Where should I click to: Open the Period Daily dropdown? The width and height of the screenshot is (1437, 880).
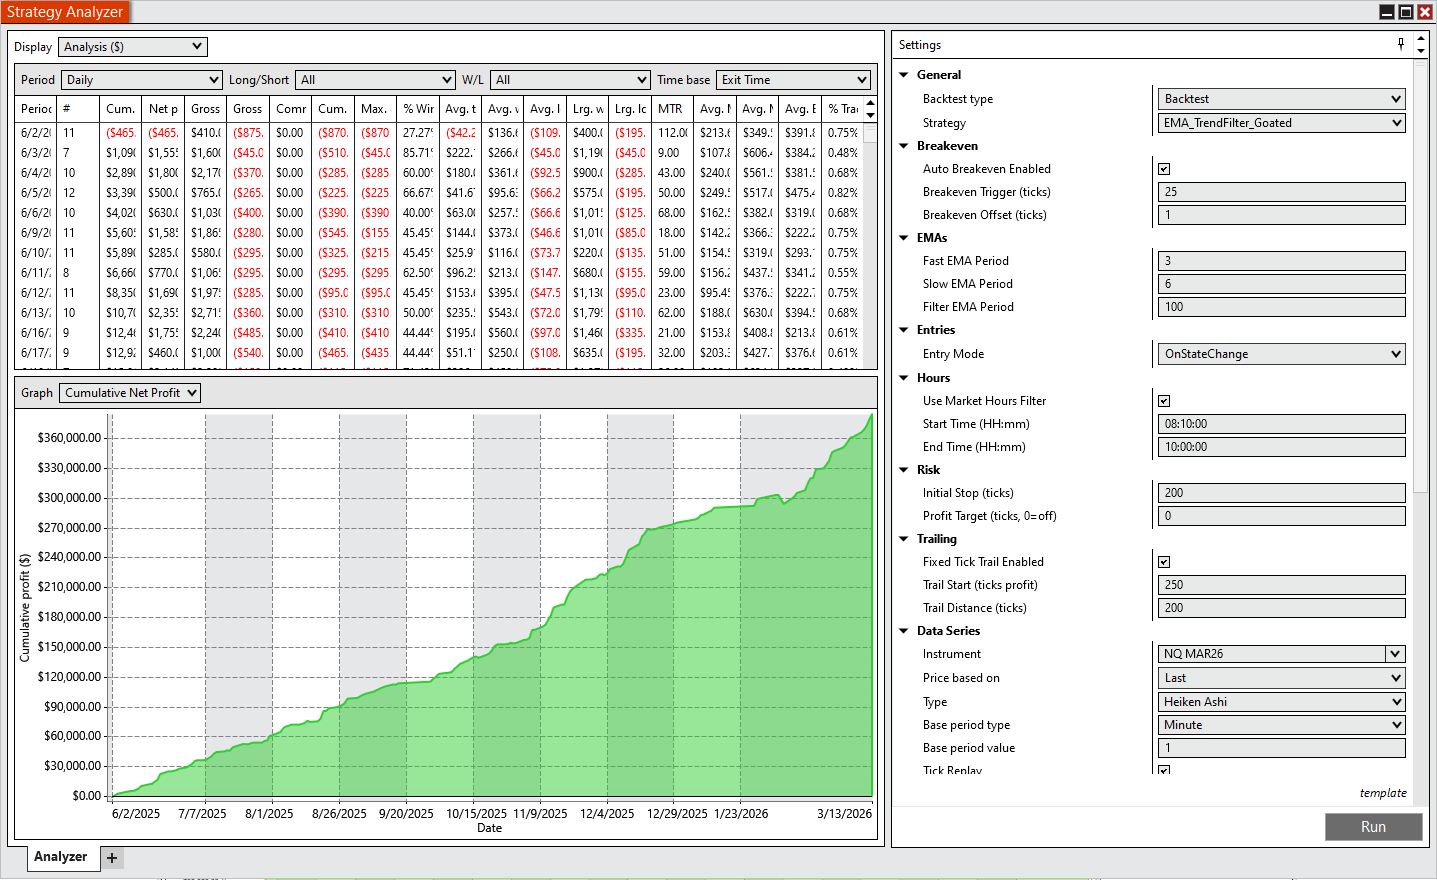point(142,80)
